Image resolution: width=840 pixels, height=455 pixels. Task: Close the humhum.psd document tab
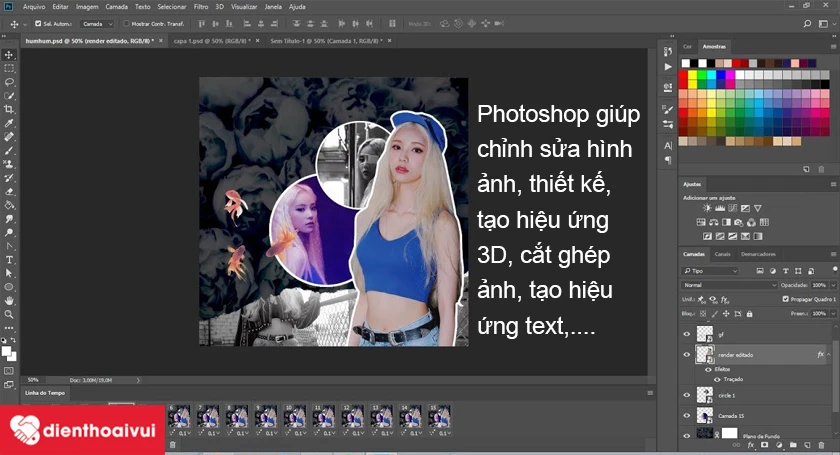(161, 41)
